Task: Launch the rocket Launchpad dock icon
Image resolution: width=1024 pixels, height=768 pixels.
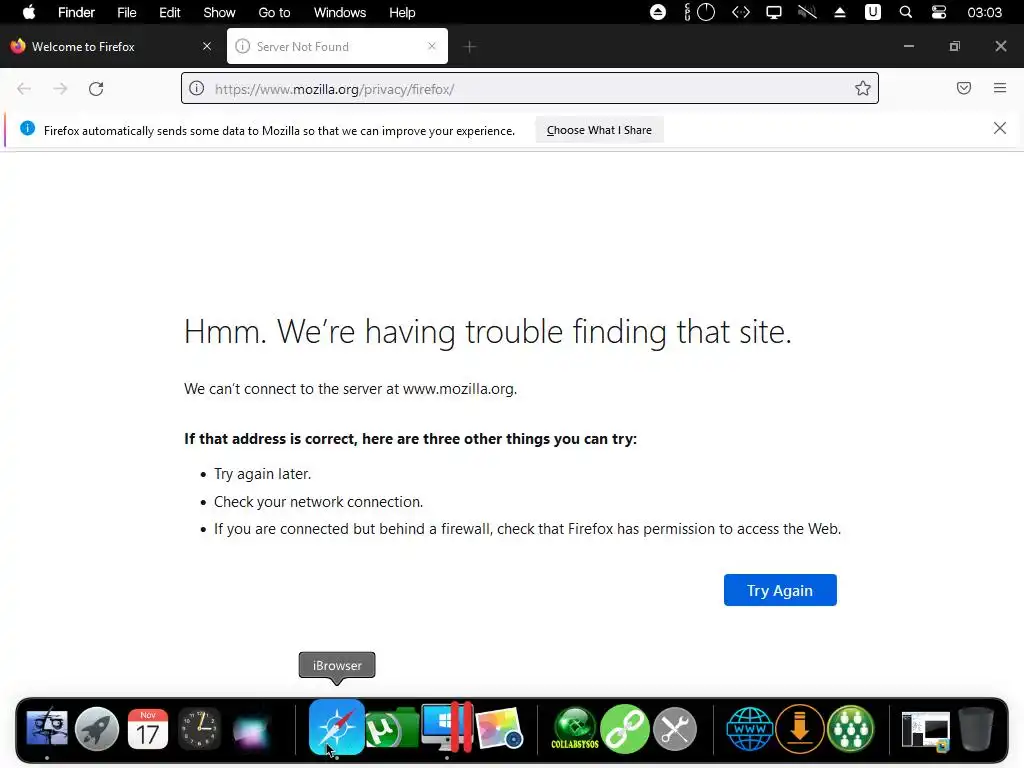Action: pyautogui.click(x=97, y=728)
